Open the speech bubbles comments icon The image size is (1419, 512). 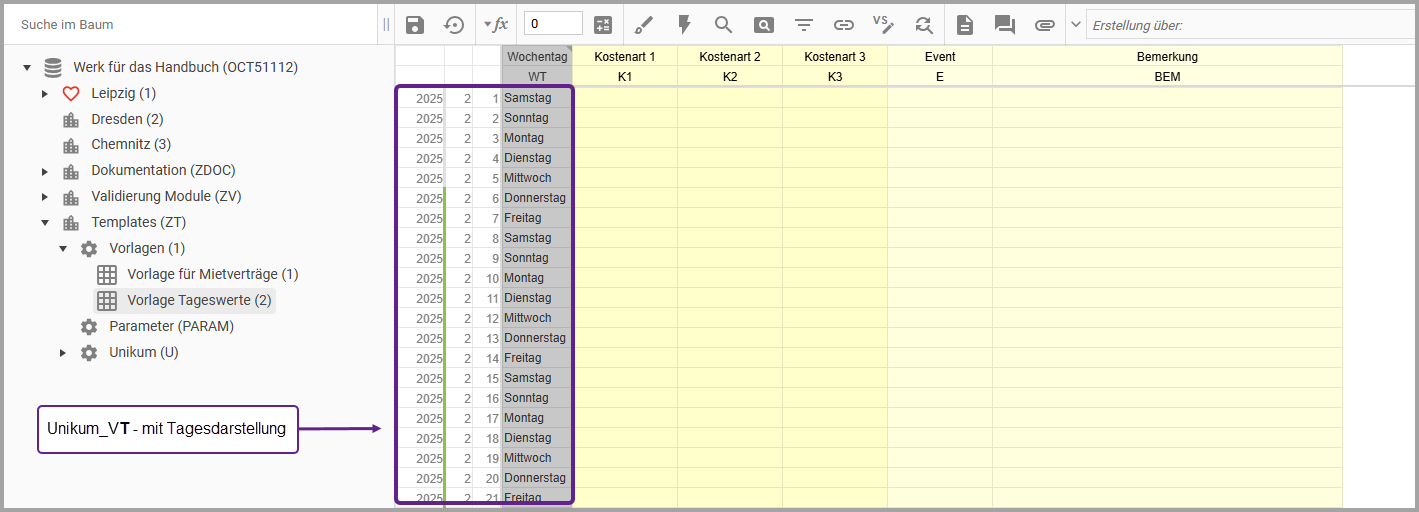pyautogui.click(x=1005, y=25)
